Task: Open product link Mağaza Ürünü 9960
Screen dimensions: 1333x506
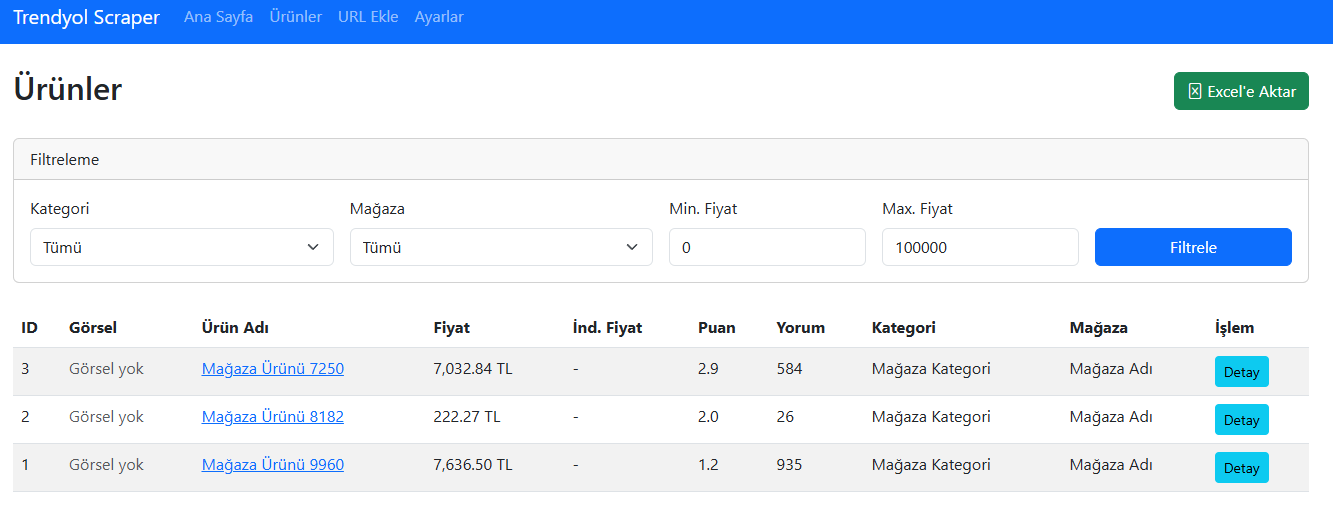Action: pyautogui.click(x=273, y=465)
